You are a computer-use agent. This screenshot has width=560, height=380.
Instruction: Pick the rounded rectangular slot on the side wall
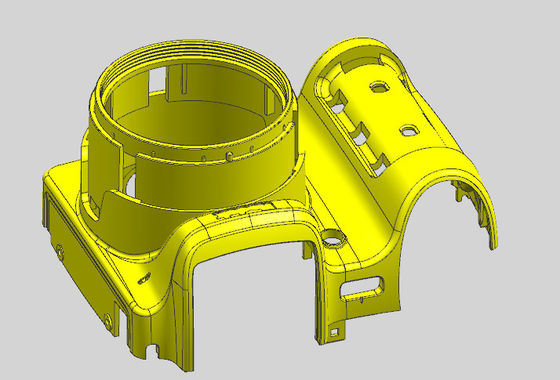pyautogui.click(x=362, y=288)
